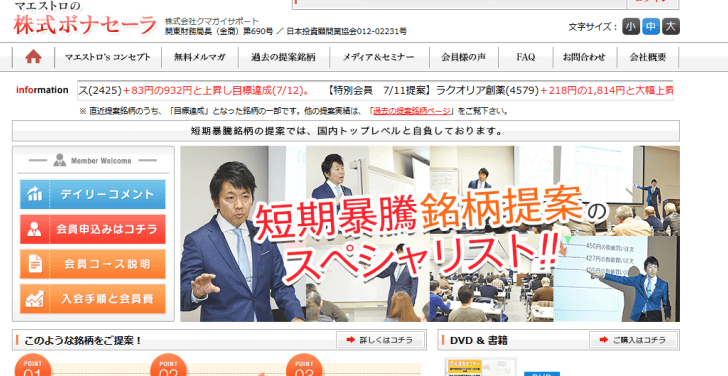This screenshot has width=728, height=376.
Task: Open お問合わせ contact page
Action: 585,57
